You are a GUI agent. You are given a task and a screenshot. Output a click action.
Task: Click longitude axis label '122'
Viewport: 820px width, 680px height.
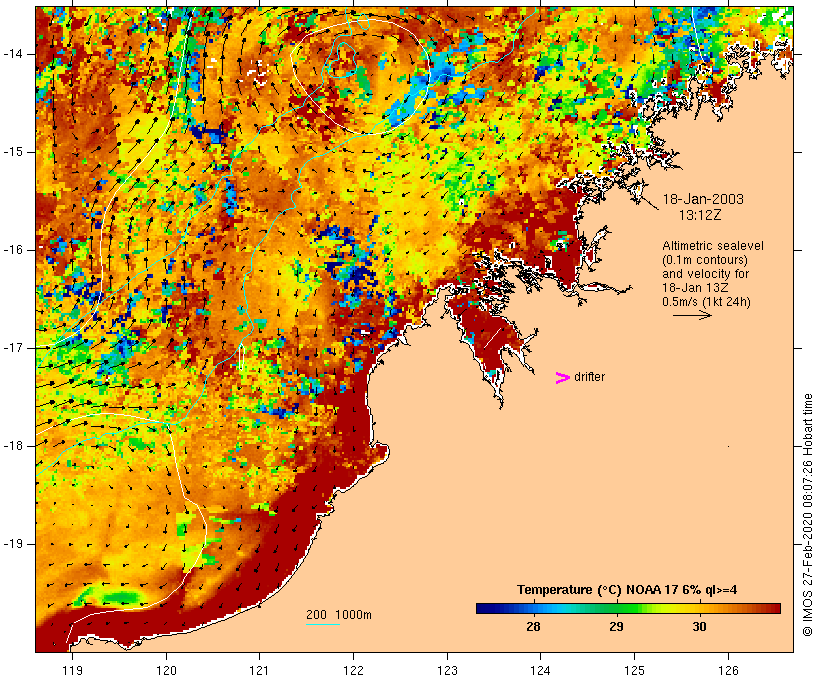[x=354, y=671]
